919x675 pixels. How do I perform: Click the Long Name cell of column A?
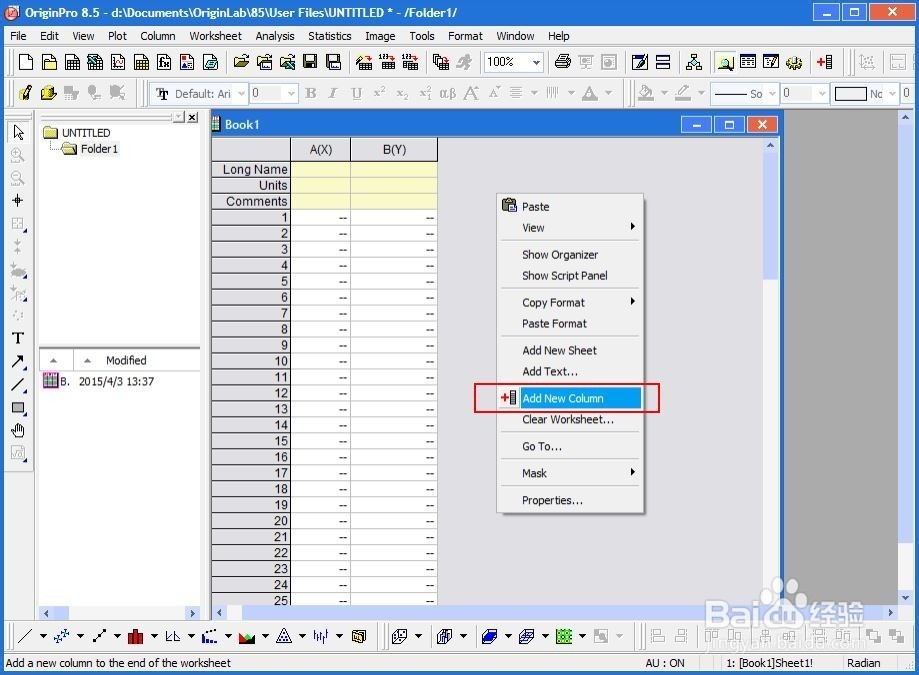(321, 169)
